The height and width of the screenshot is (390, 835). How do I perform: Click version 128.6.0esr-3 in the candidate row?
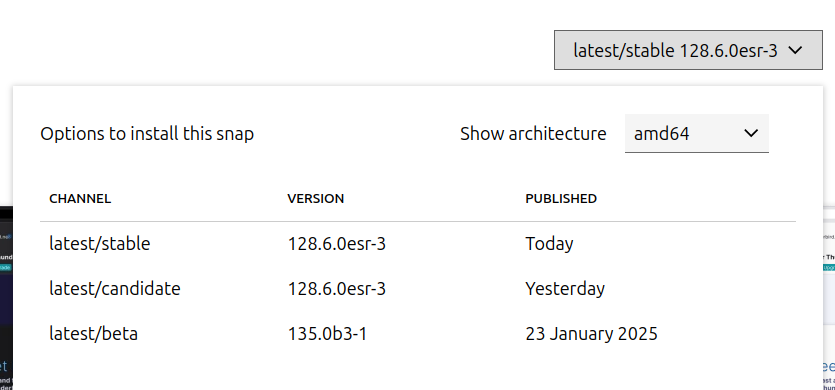point(337,289)
